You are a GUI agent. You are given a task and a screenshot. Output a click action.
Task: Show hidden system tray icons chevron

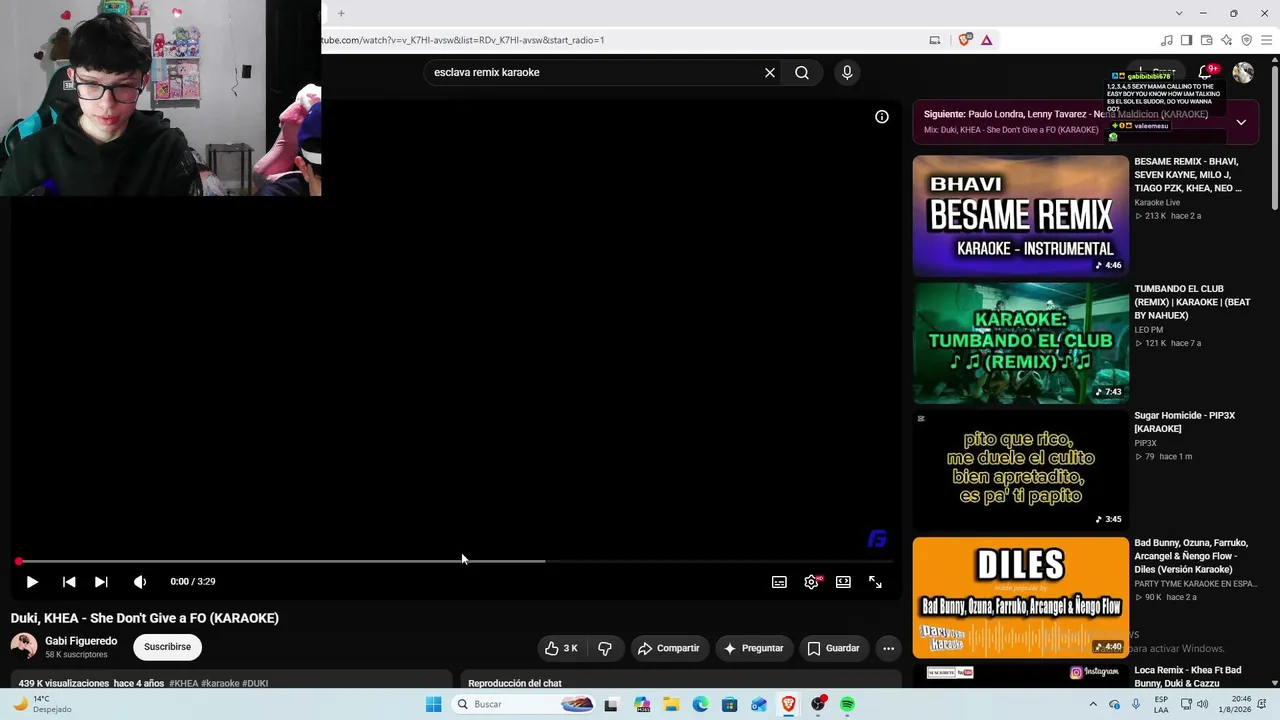point(1092,704)
